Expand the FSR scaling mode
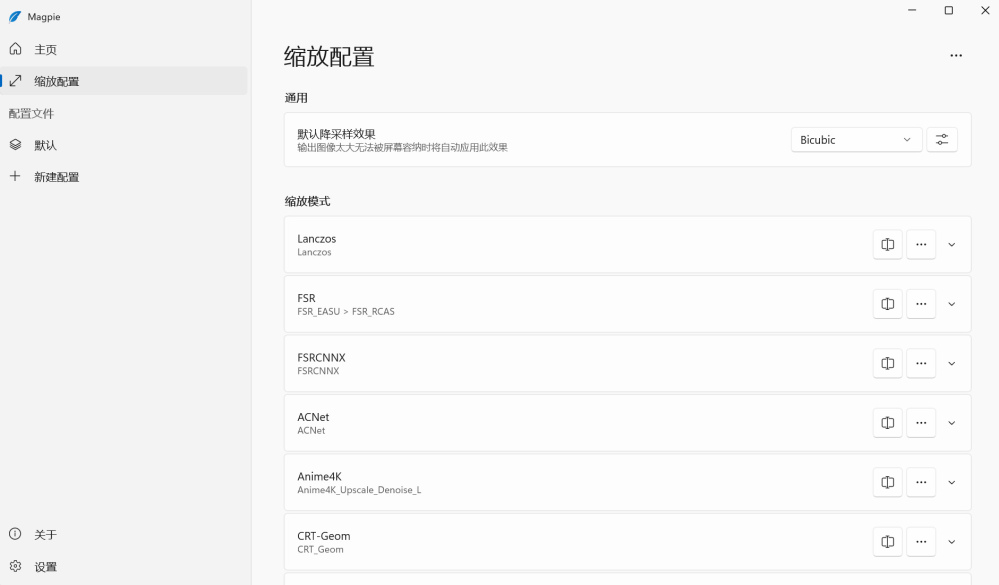 (x=951, y=304)
